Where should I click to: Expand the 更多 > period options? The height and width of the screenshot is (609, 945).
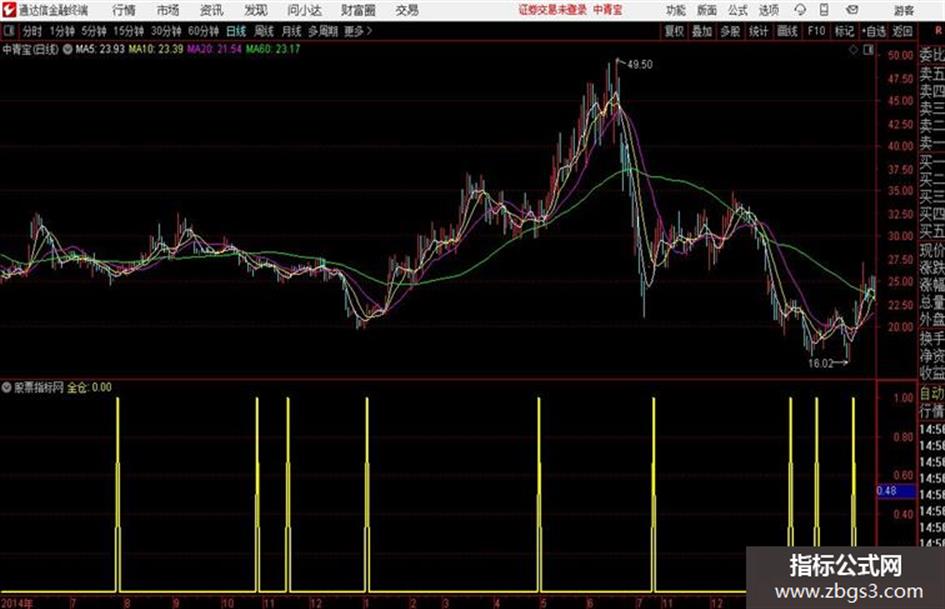(358, 31)
